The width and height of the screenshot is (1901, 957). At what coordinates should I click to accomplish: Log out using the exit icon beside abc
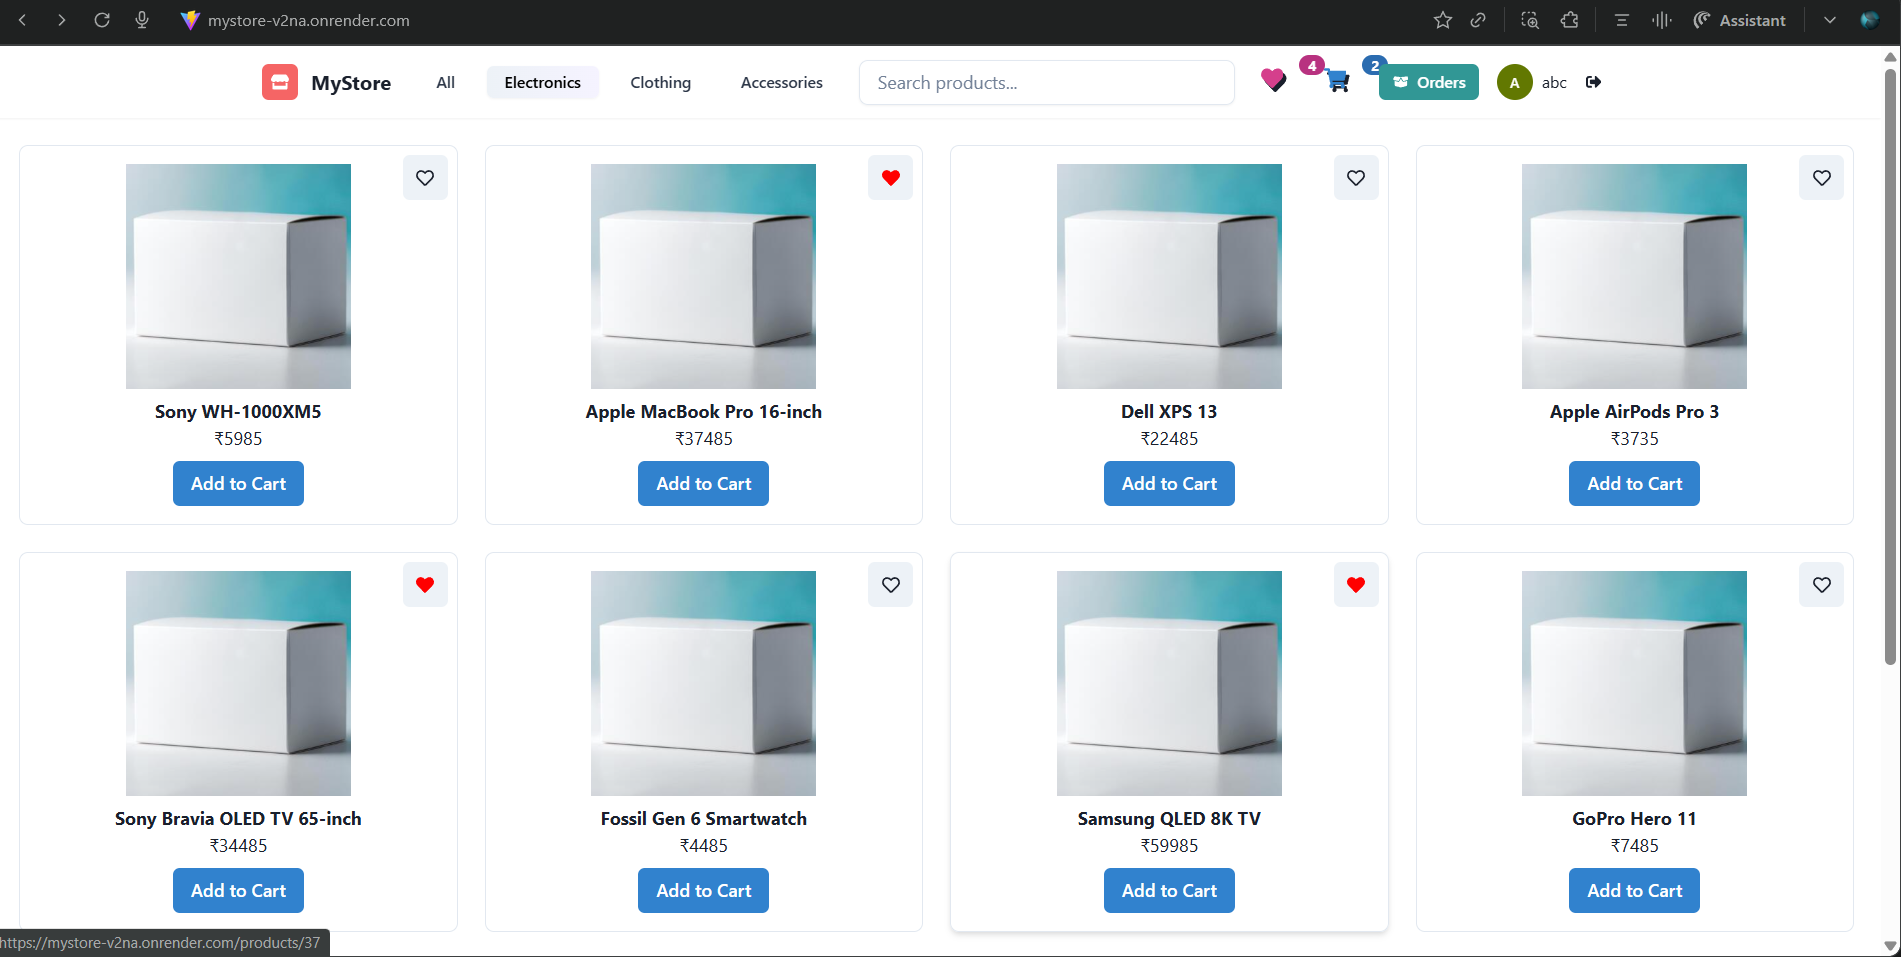point(1593,82)
